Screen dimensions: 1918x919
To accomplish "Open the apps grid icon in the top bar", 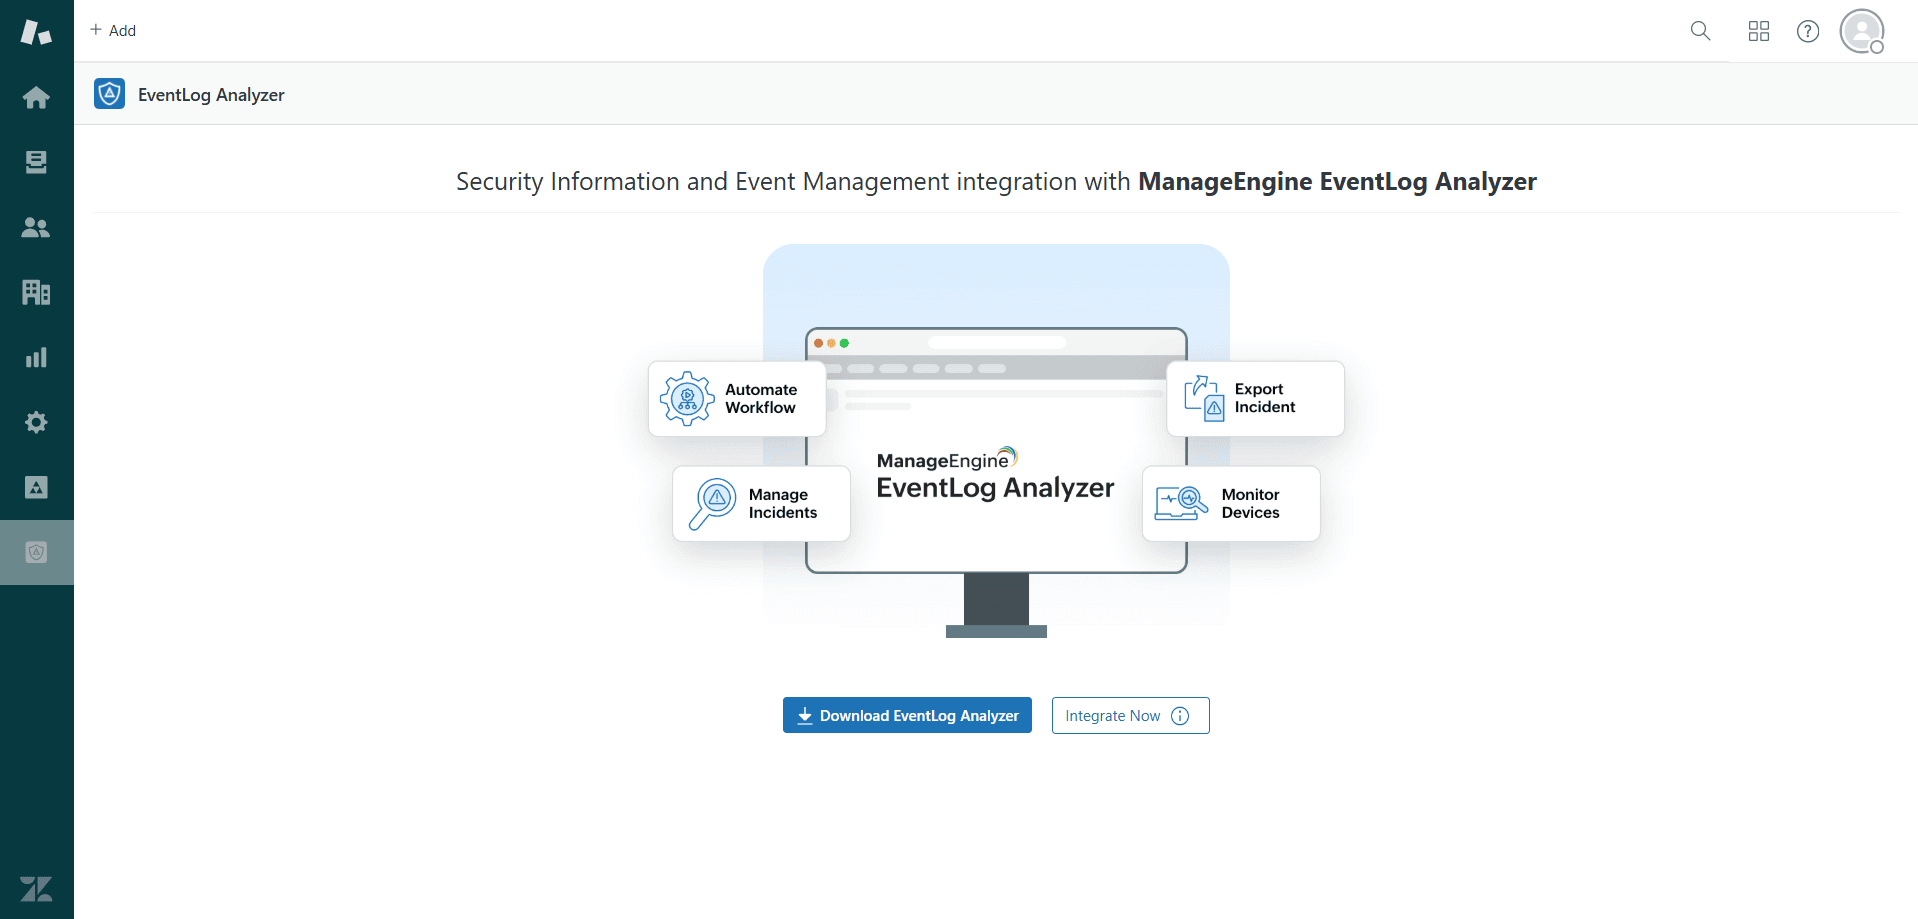I will pyautogui.click(x=1758, y=31).
